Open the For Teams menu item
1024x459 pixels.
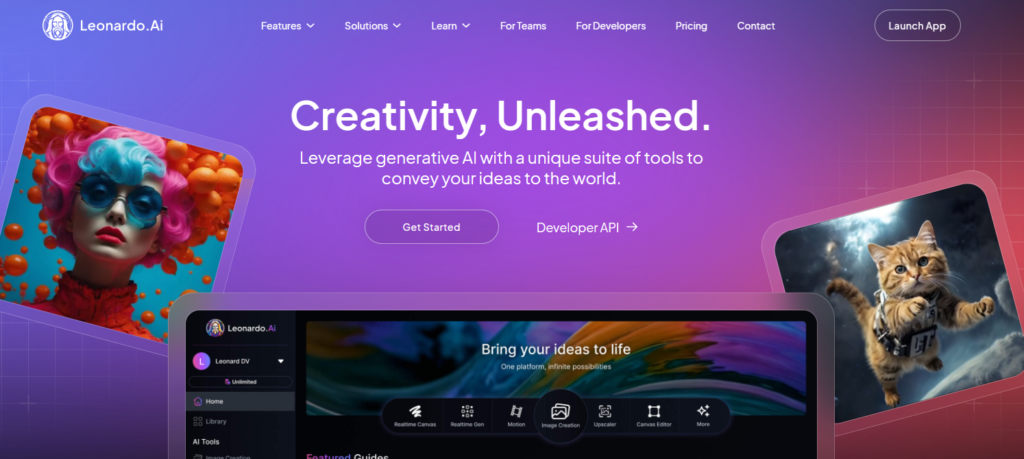(523, 26)
